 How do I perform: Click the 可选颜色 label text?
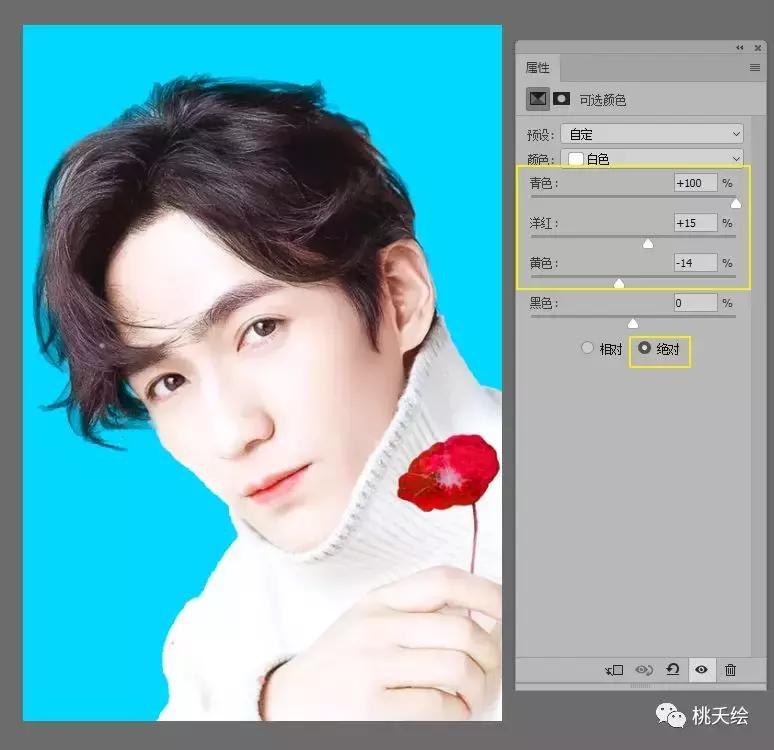(603, 100)
